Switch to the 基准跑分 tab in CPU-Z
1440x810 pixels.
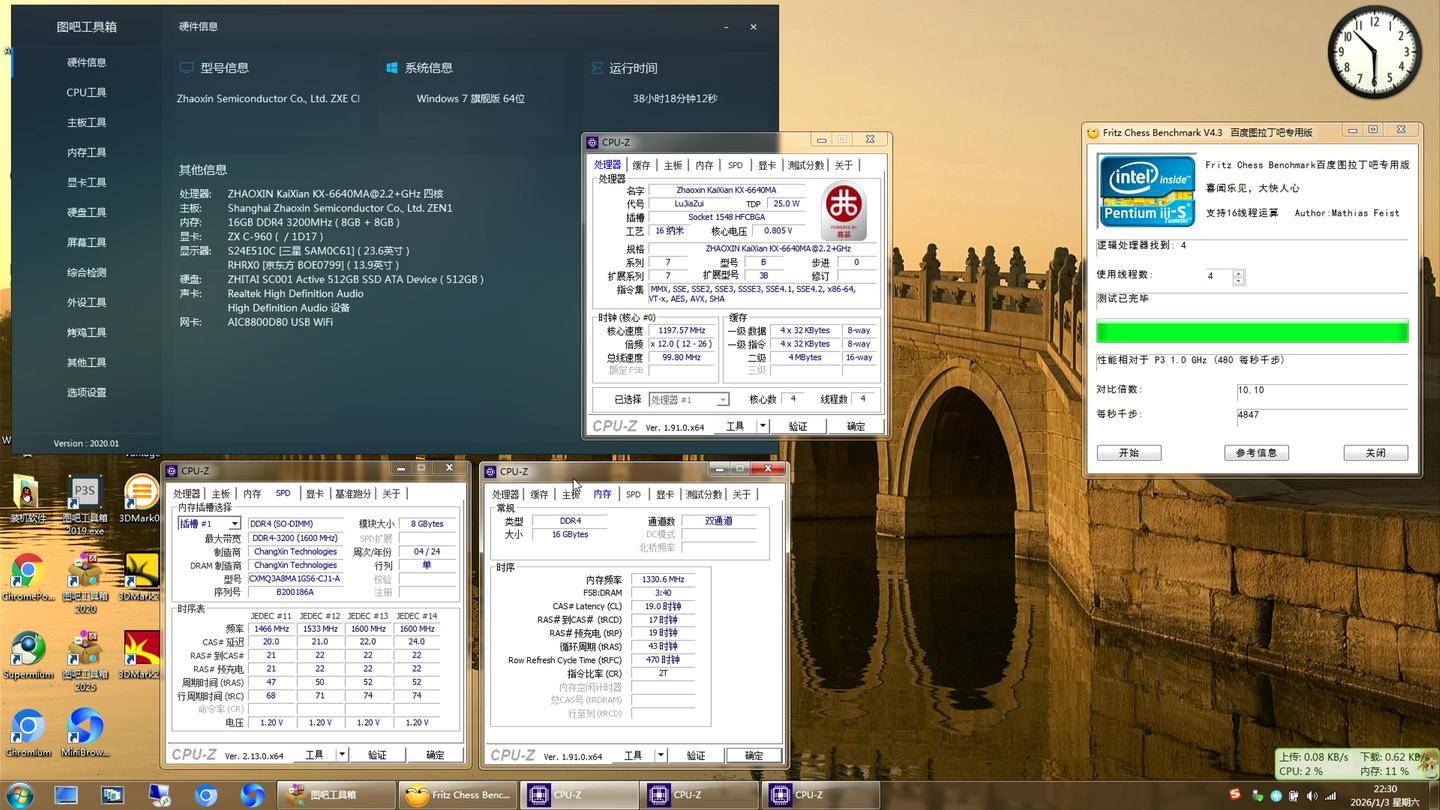[352, 494]
